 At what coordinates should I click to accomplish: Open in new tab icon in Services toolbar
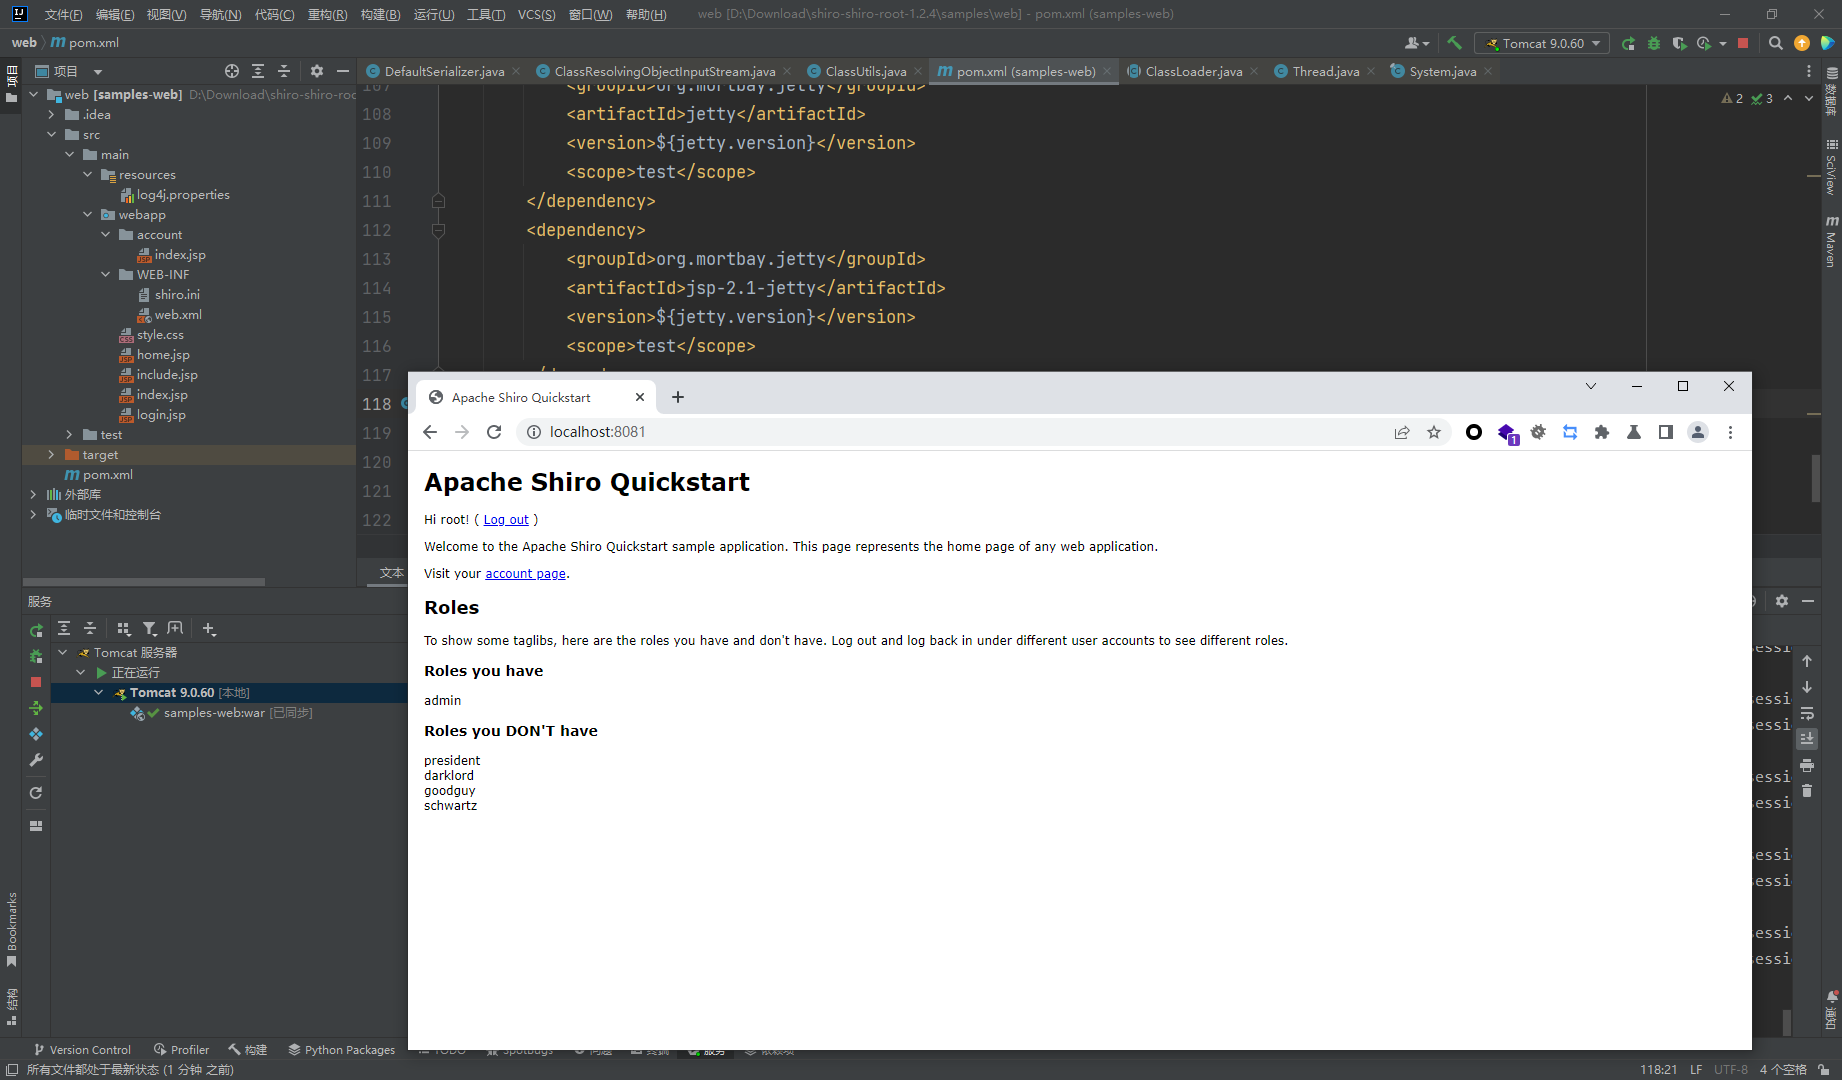point(176,628)
